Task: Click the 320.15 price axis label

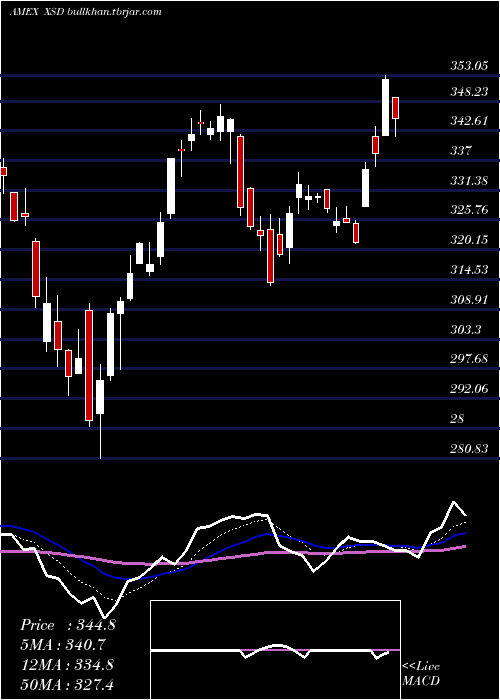Action: [x=468, y=240]
